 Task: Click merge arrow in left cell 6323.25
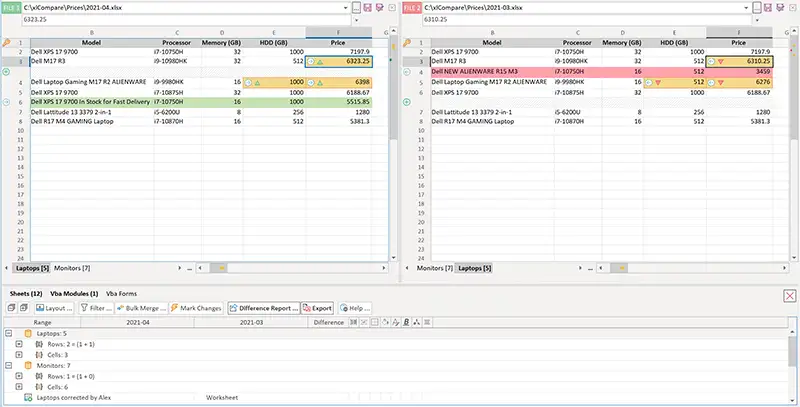311,62
